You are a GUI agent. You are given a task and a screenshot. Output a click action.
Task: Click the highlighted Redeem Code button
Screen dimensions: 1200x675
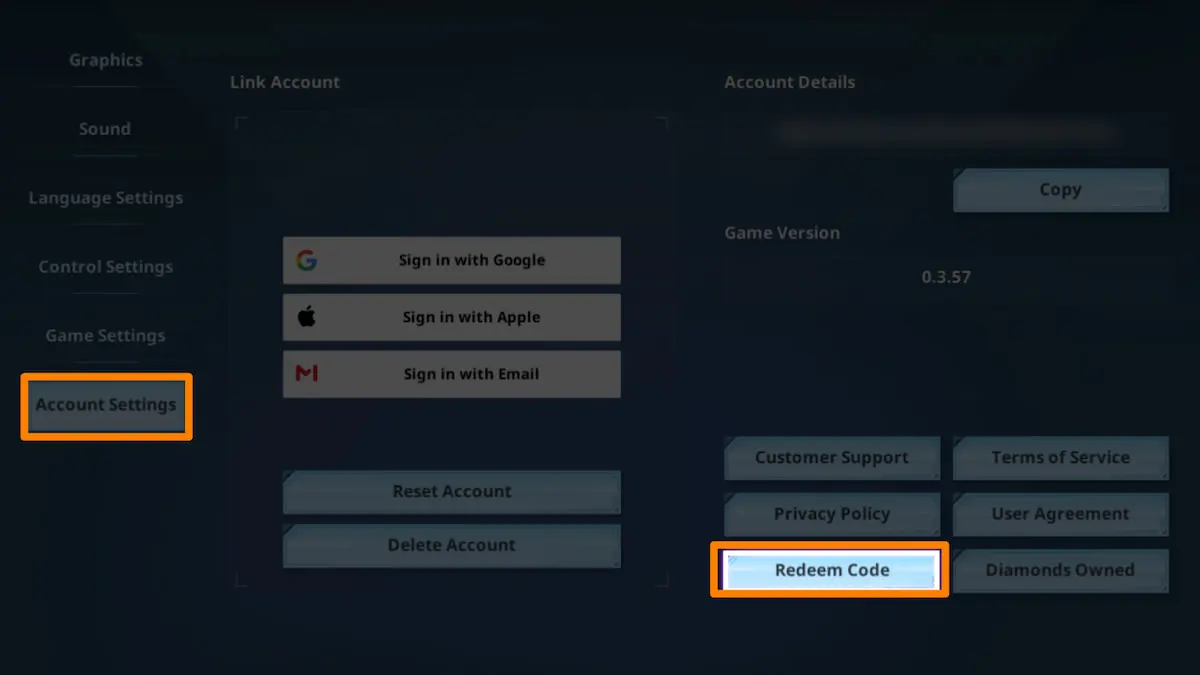[831, 571]
